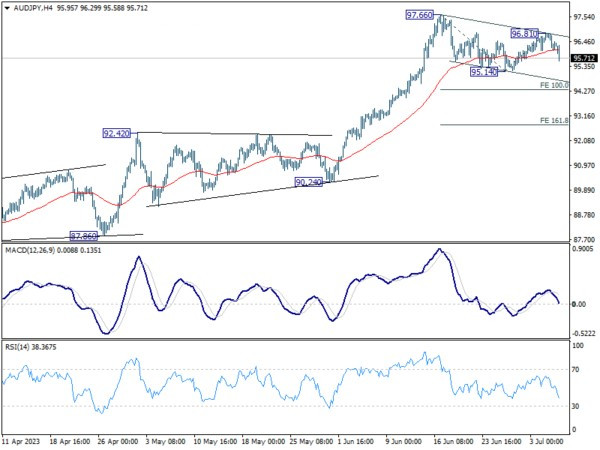Select the 97.660 price label
This screenshot has width=600, height=450.
[419, 15]
